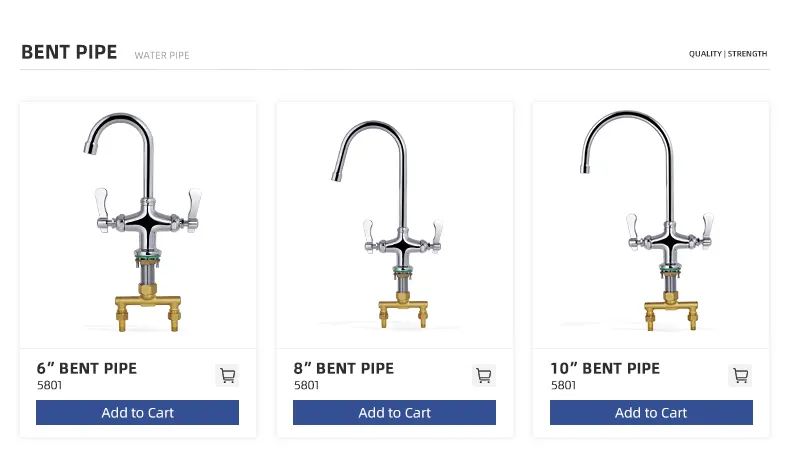This screenshot has width=790, height=473.
Task: Select the 10" BENT PIPE title link
Action: pos(605,369)
